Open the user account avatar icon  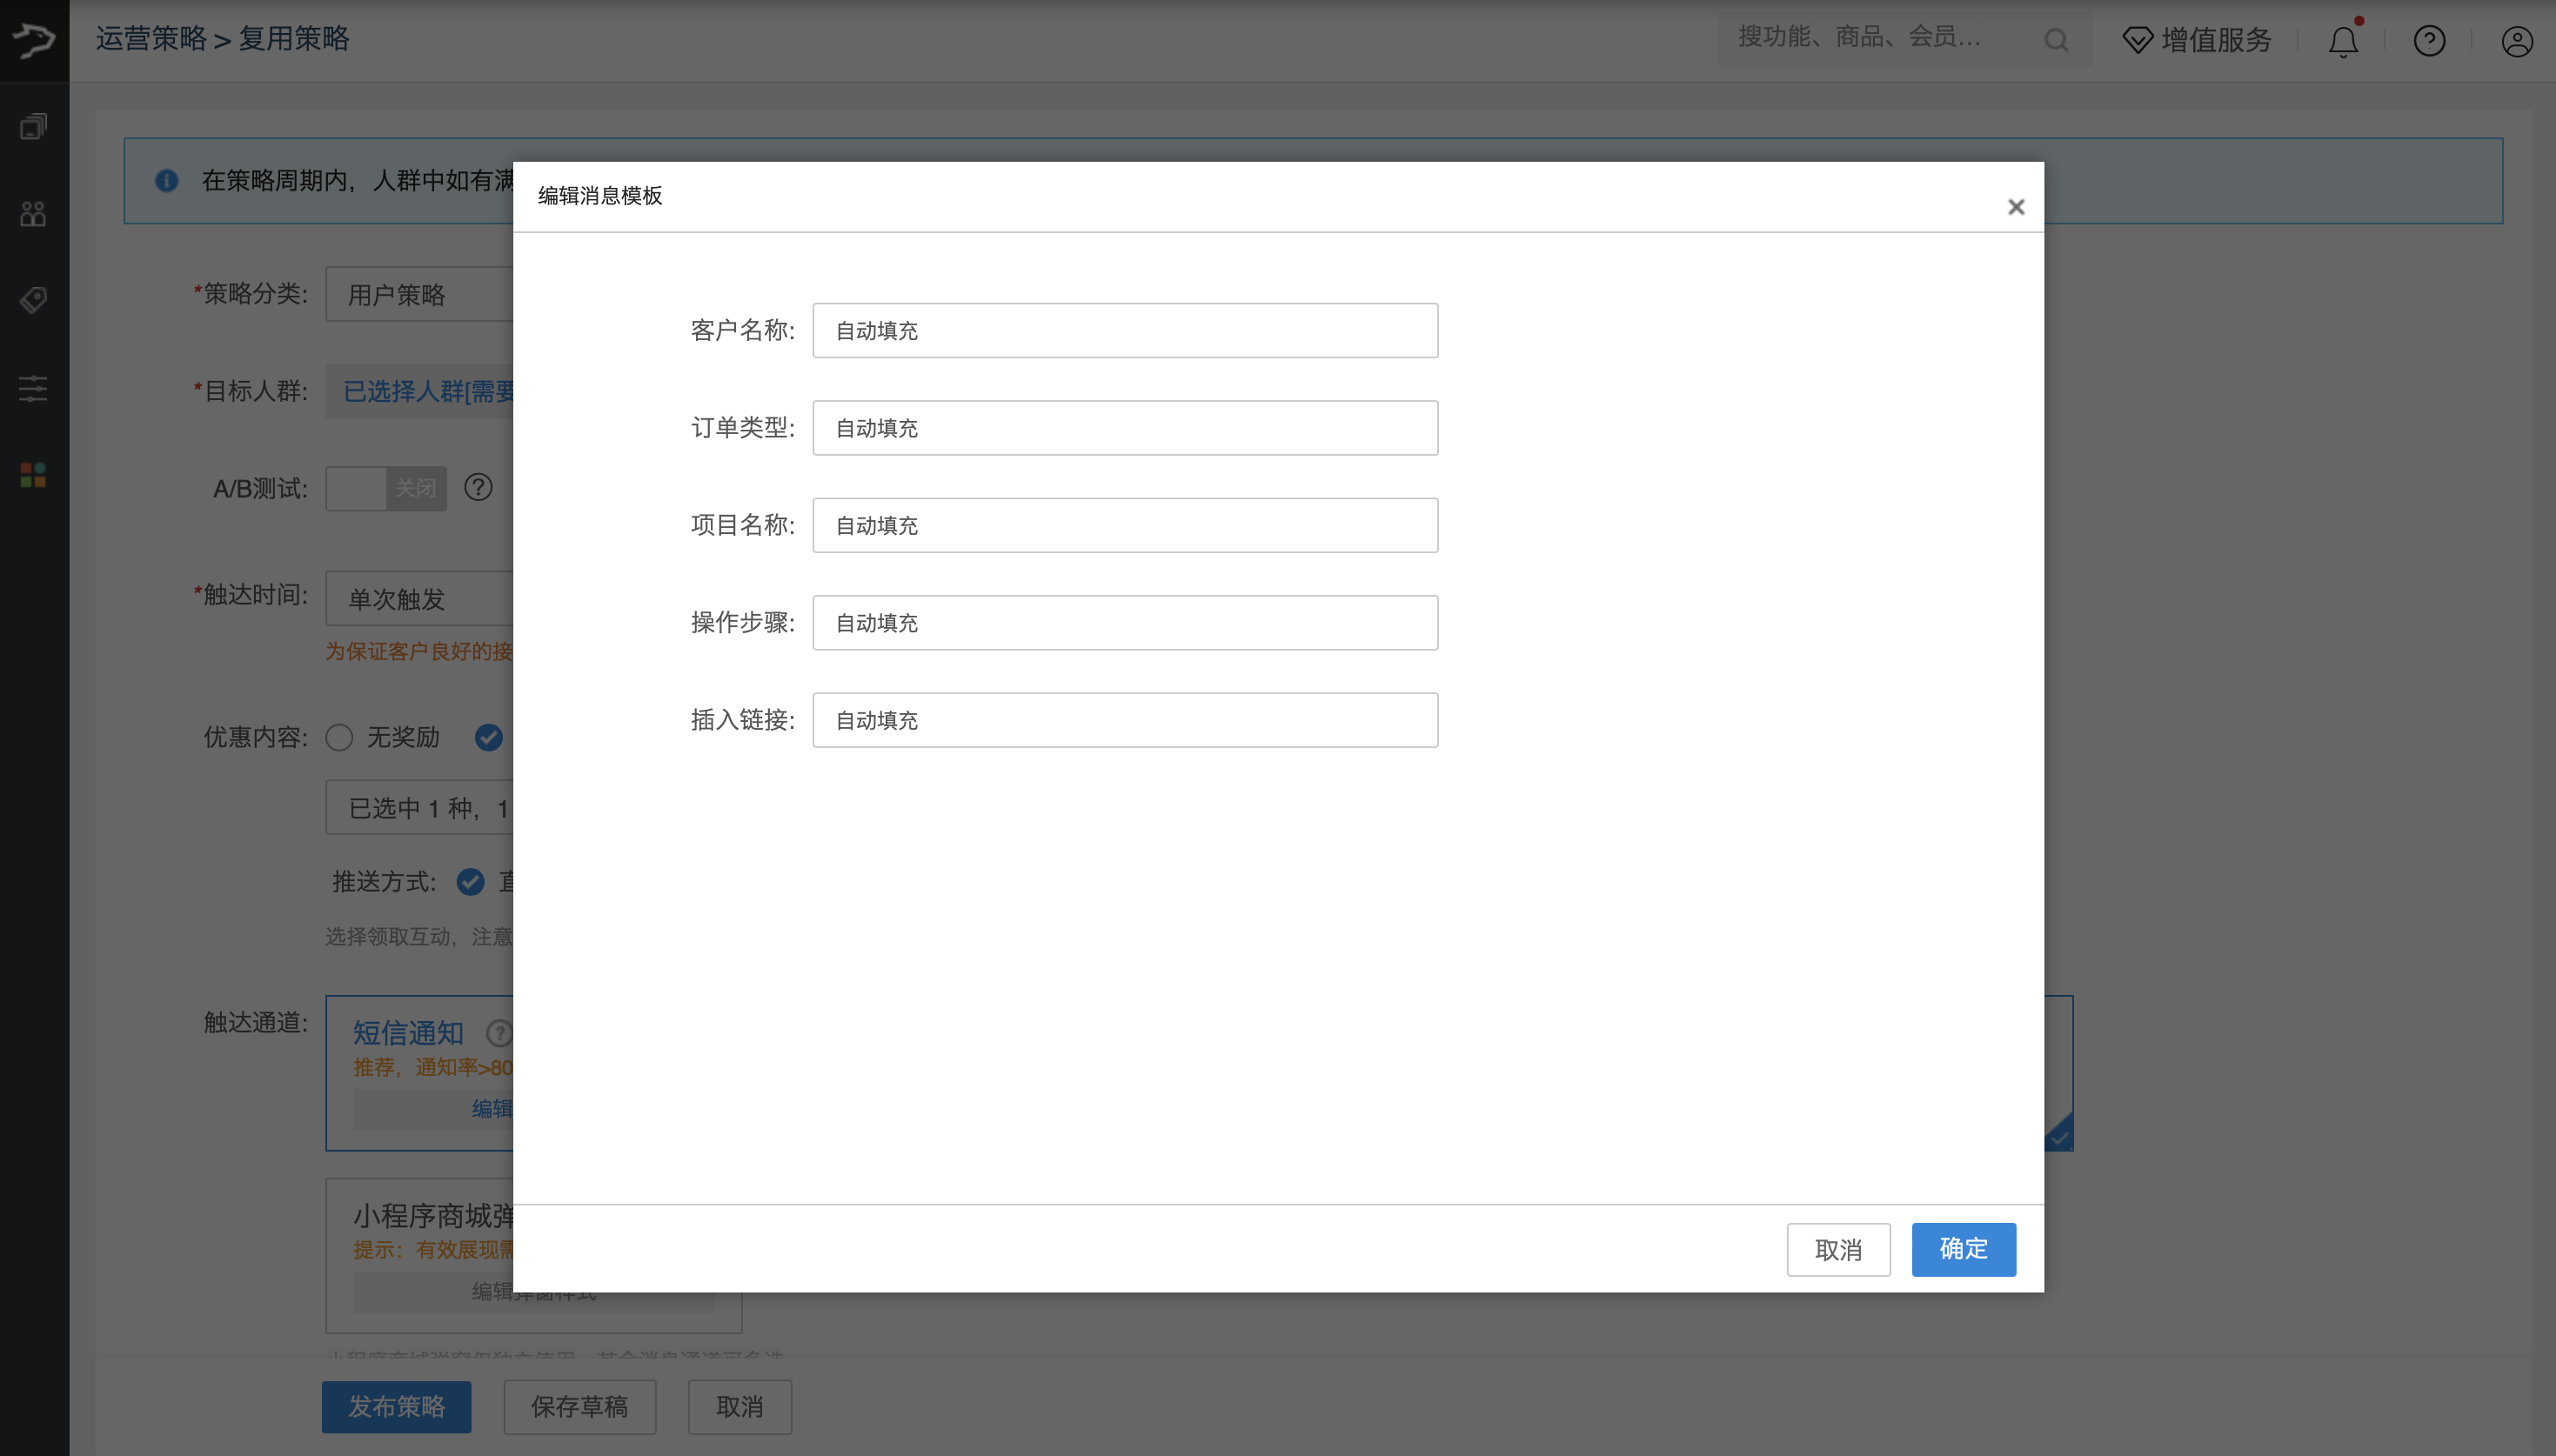[2516, 41]
